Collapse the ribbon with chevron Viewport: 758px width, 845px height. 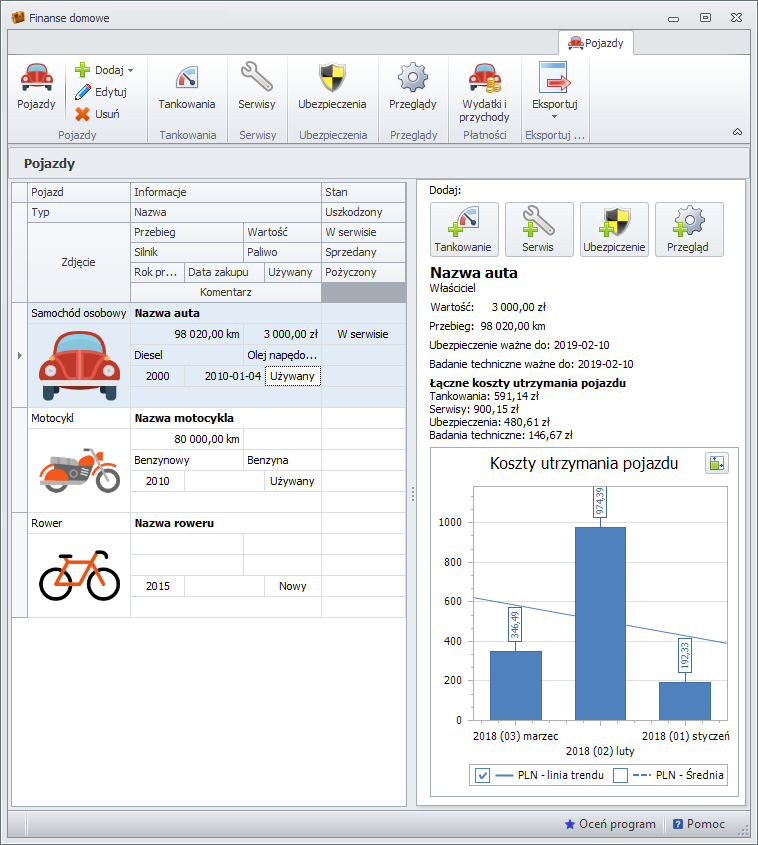[x=737, y=132]
